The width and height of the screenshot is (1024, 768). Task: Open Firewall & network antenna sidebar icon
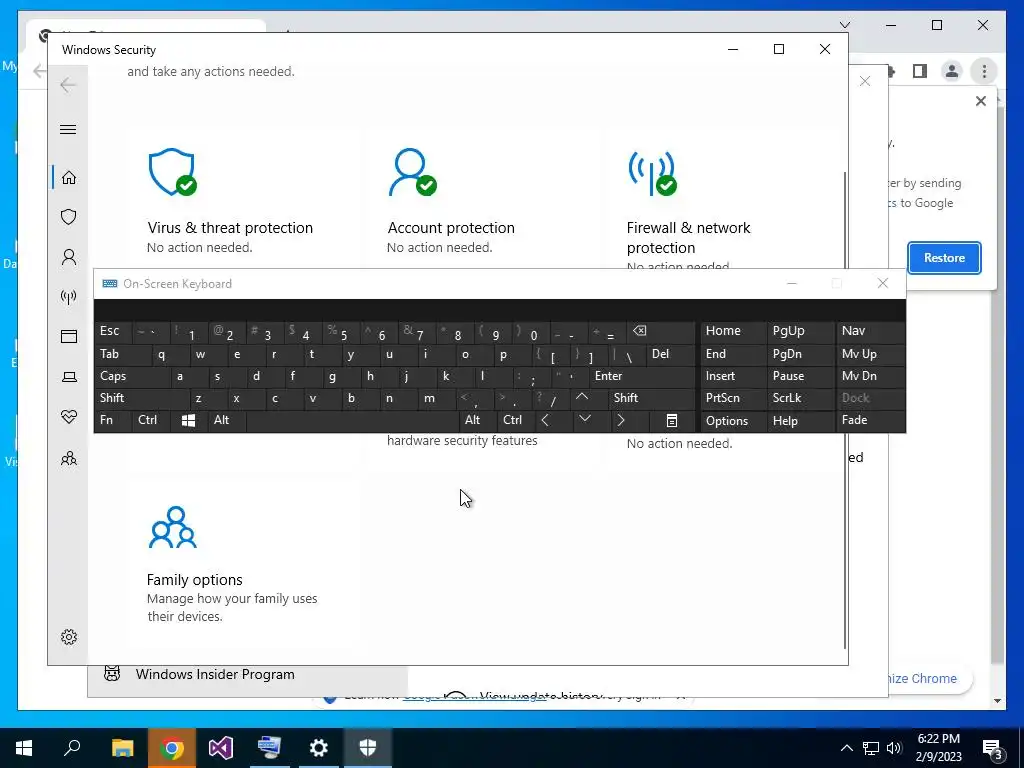(69, 296)
